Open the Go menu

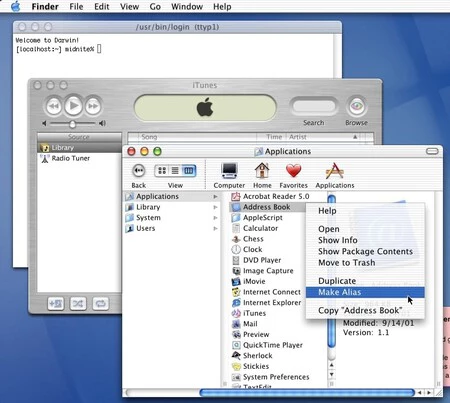pos(155,6)
